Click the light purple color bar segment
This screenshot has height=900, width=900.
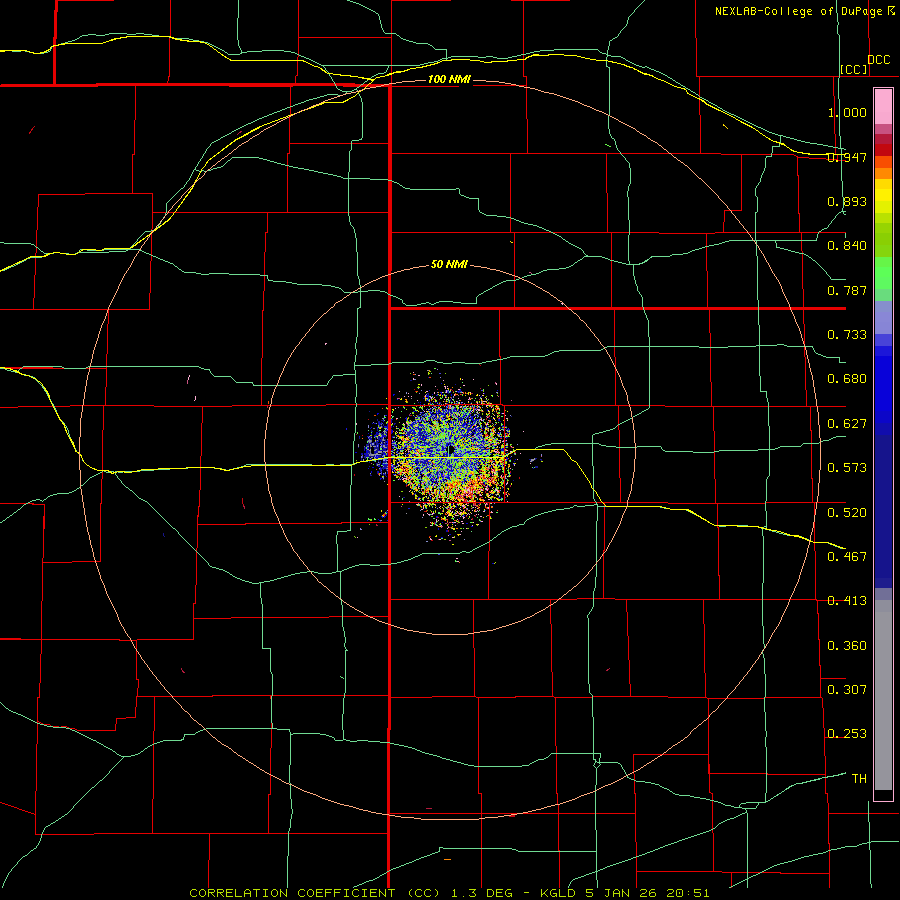[x=883, y=317]
